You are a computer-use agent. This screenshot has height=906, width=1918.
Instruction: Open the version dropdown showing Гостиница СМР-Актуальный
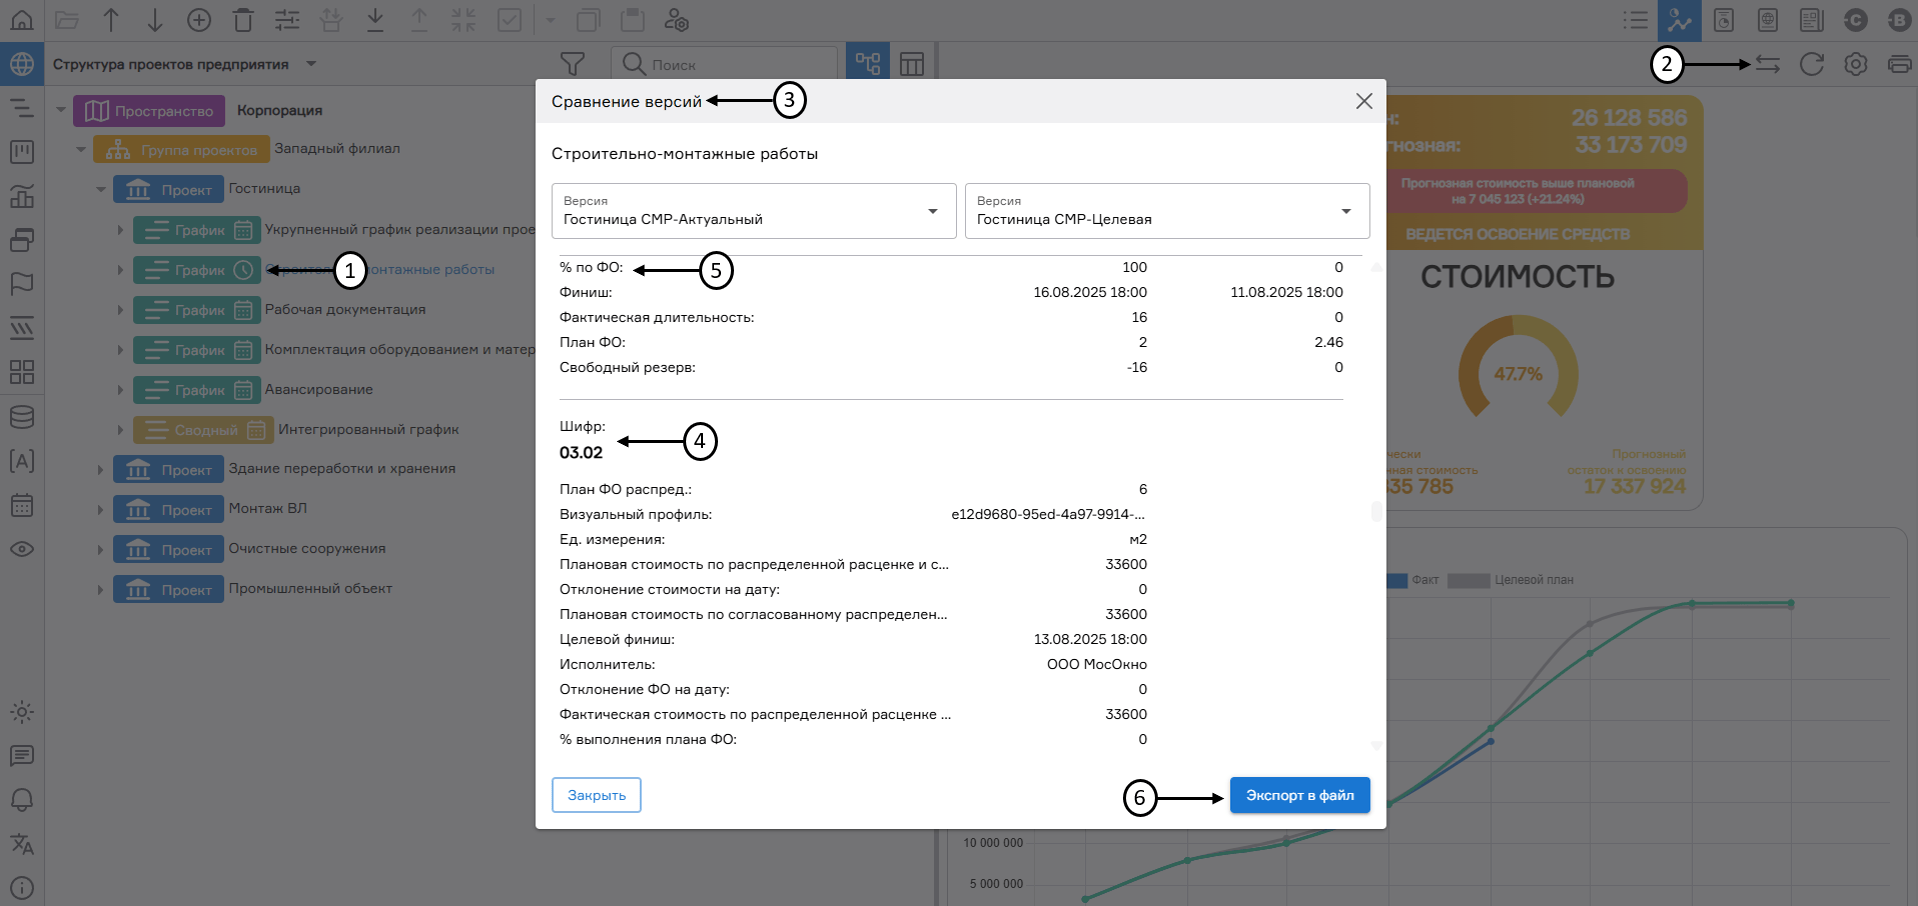[x=754, y=211]
